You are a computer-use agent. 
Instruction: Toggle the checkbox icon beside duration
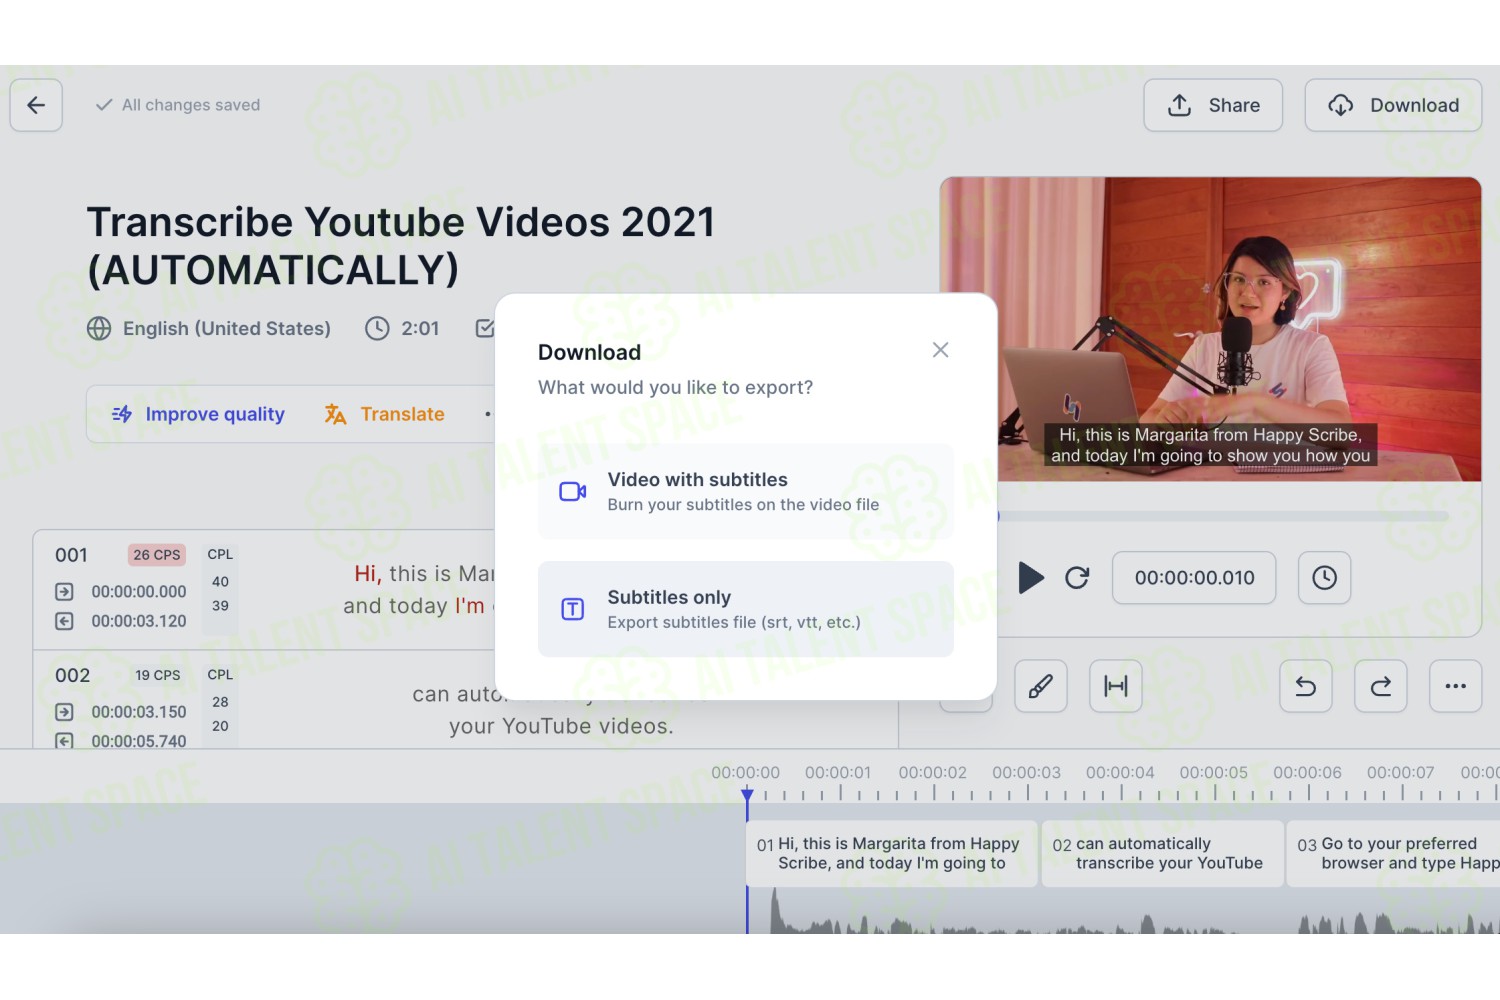(x=485, y=328)
